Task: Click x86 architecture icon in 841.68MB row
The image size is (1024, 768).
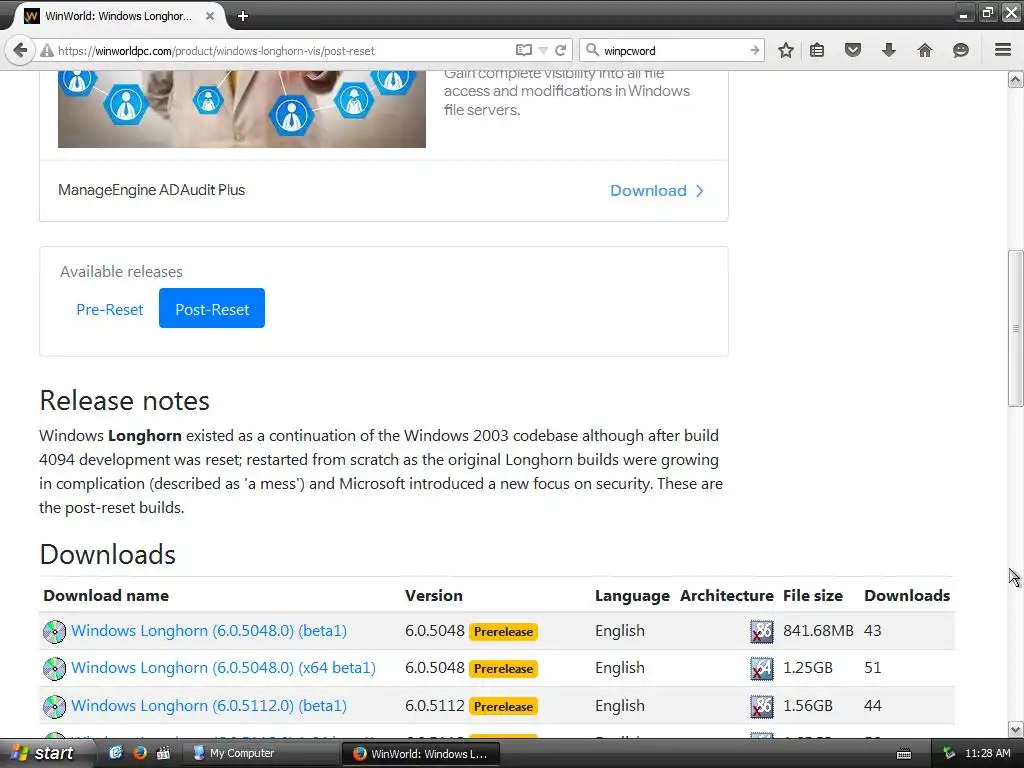Action: (761, 632)
